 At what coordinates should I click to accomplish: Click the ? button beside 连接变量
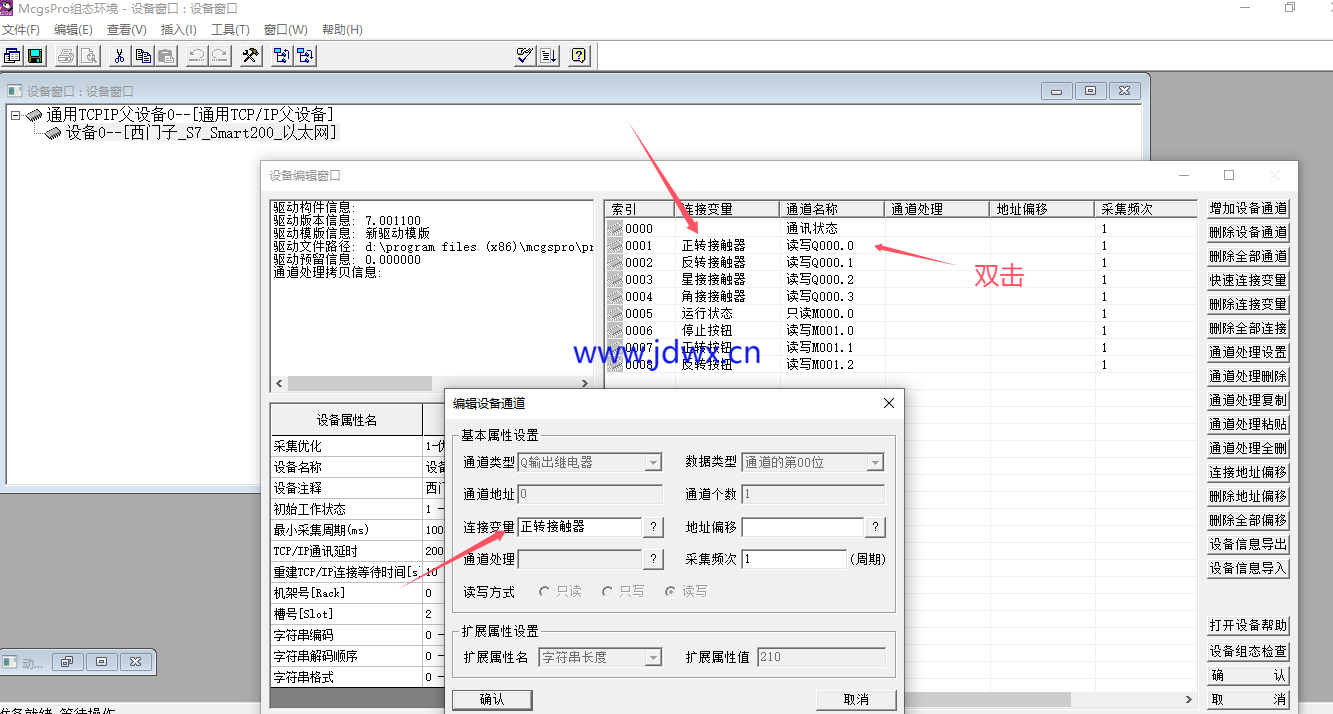click(654, 527)
